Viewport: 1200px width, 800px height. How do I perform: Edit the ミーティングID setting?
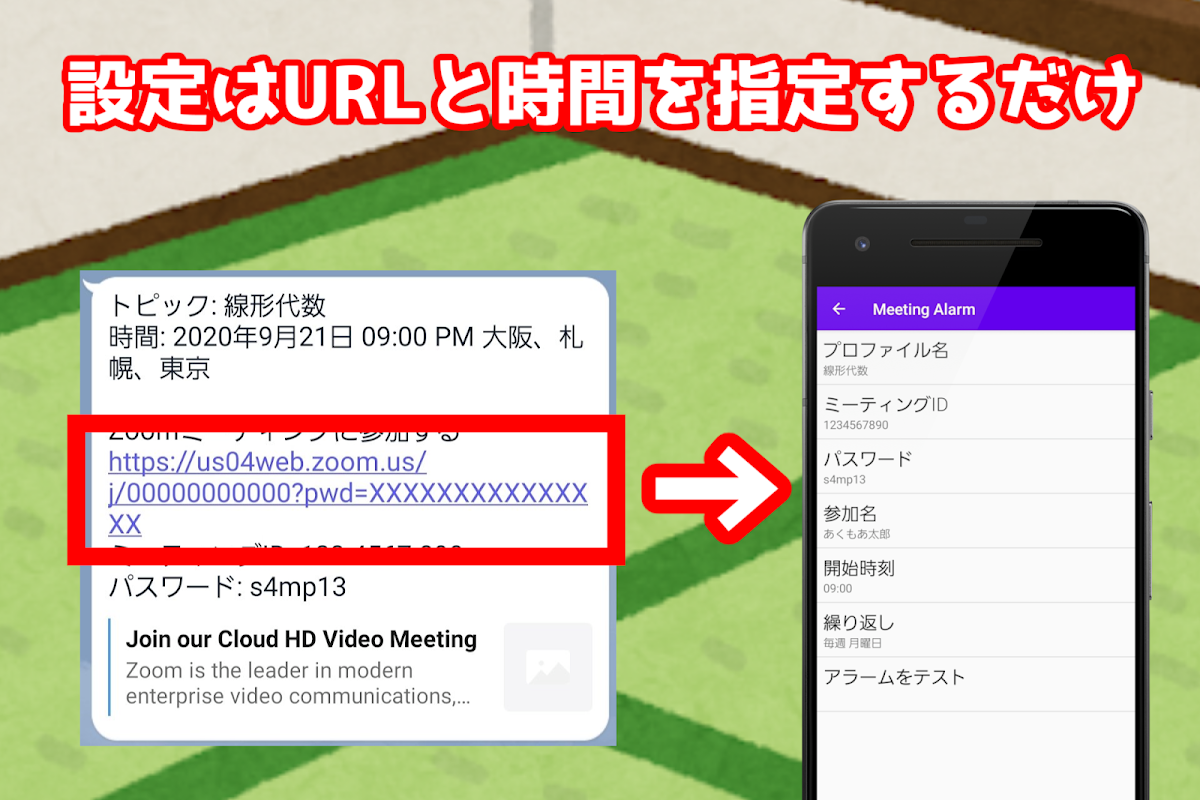coord(976,412)
